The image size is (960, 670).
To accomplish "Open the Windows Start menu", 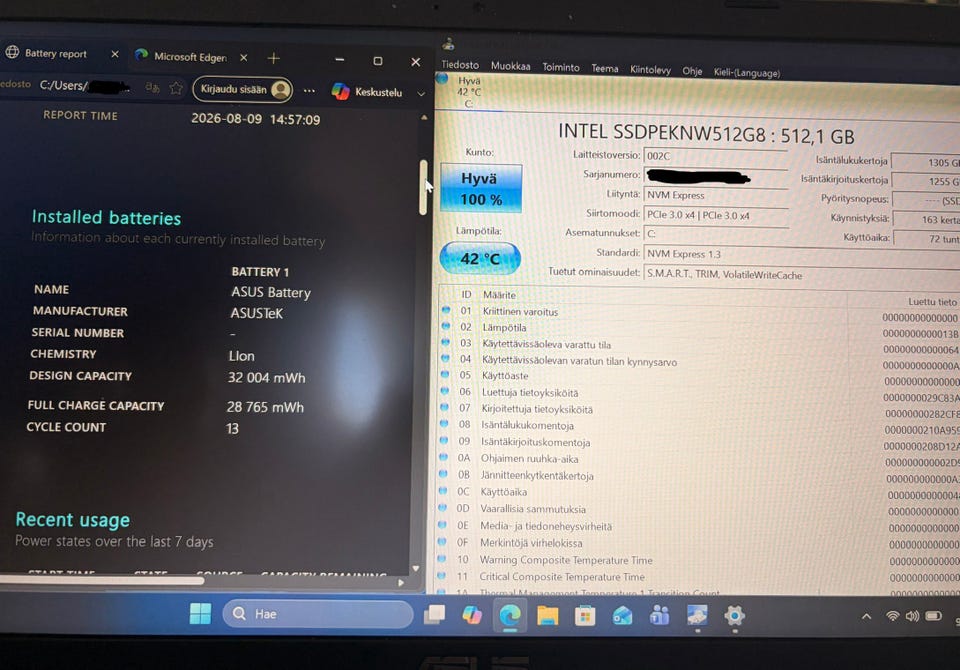I will (200, 613).
